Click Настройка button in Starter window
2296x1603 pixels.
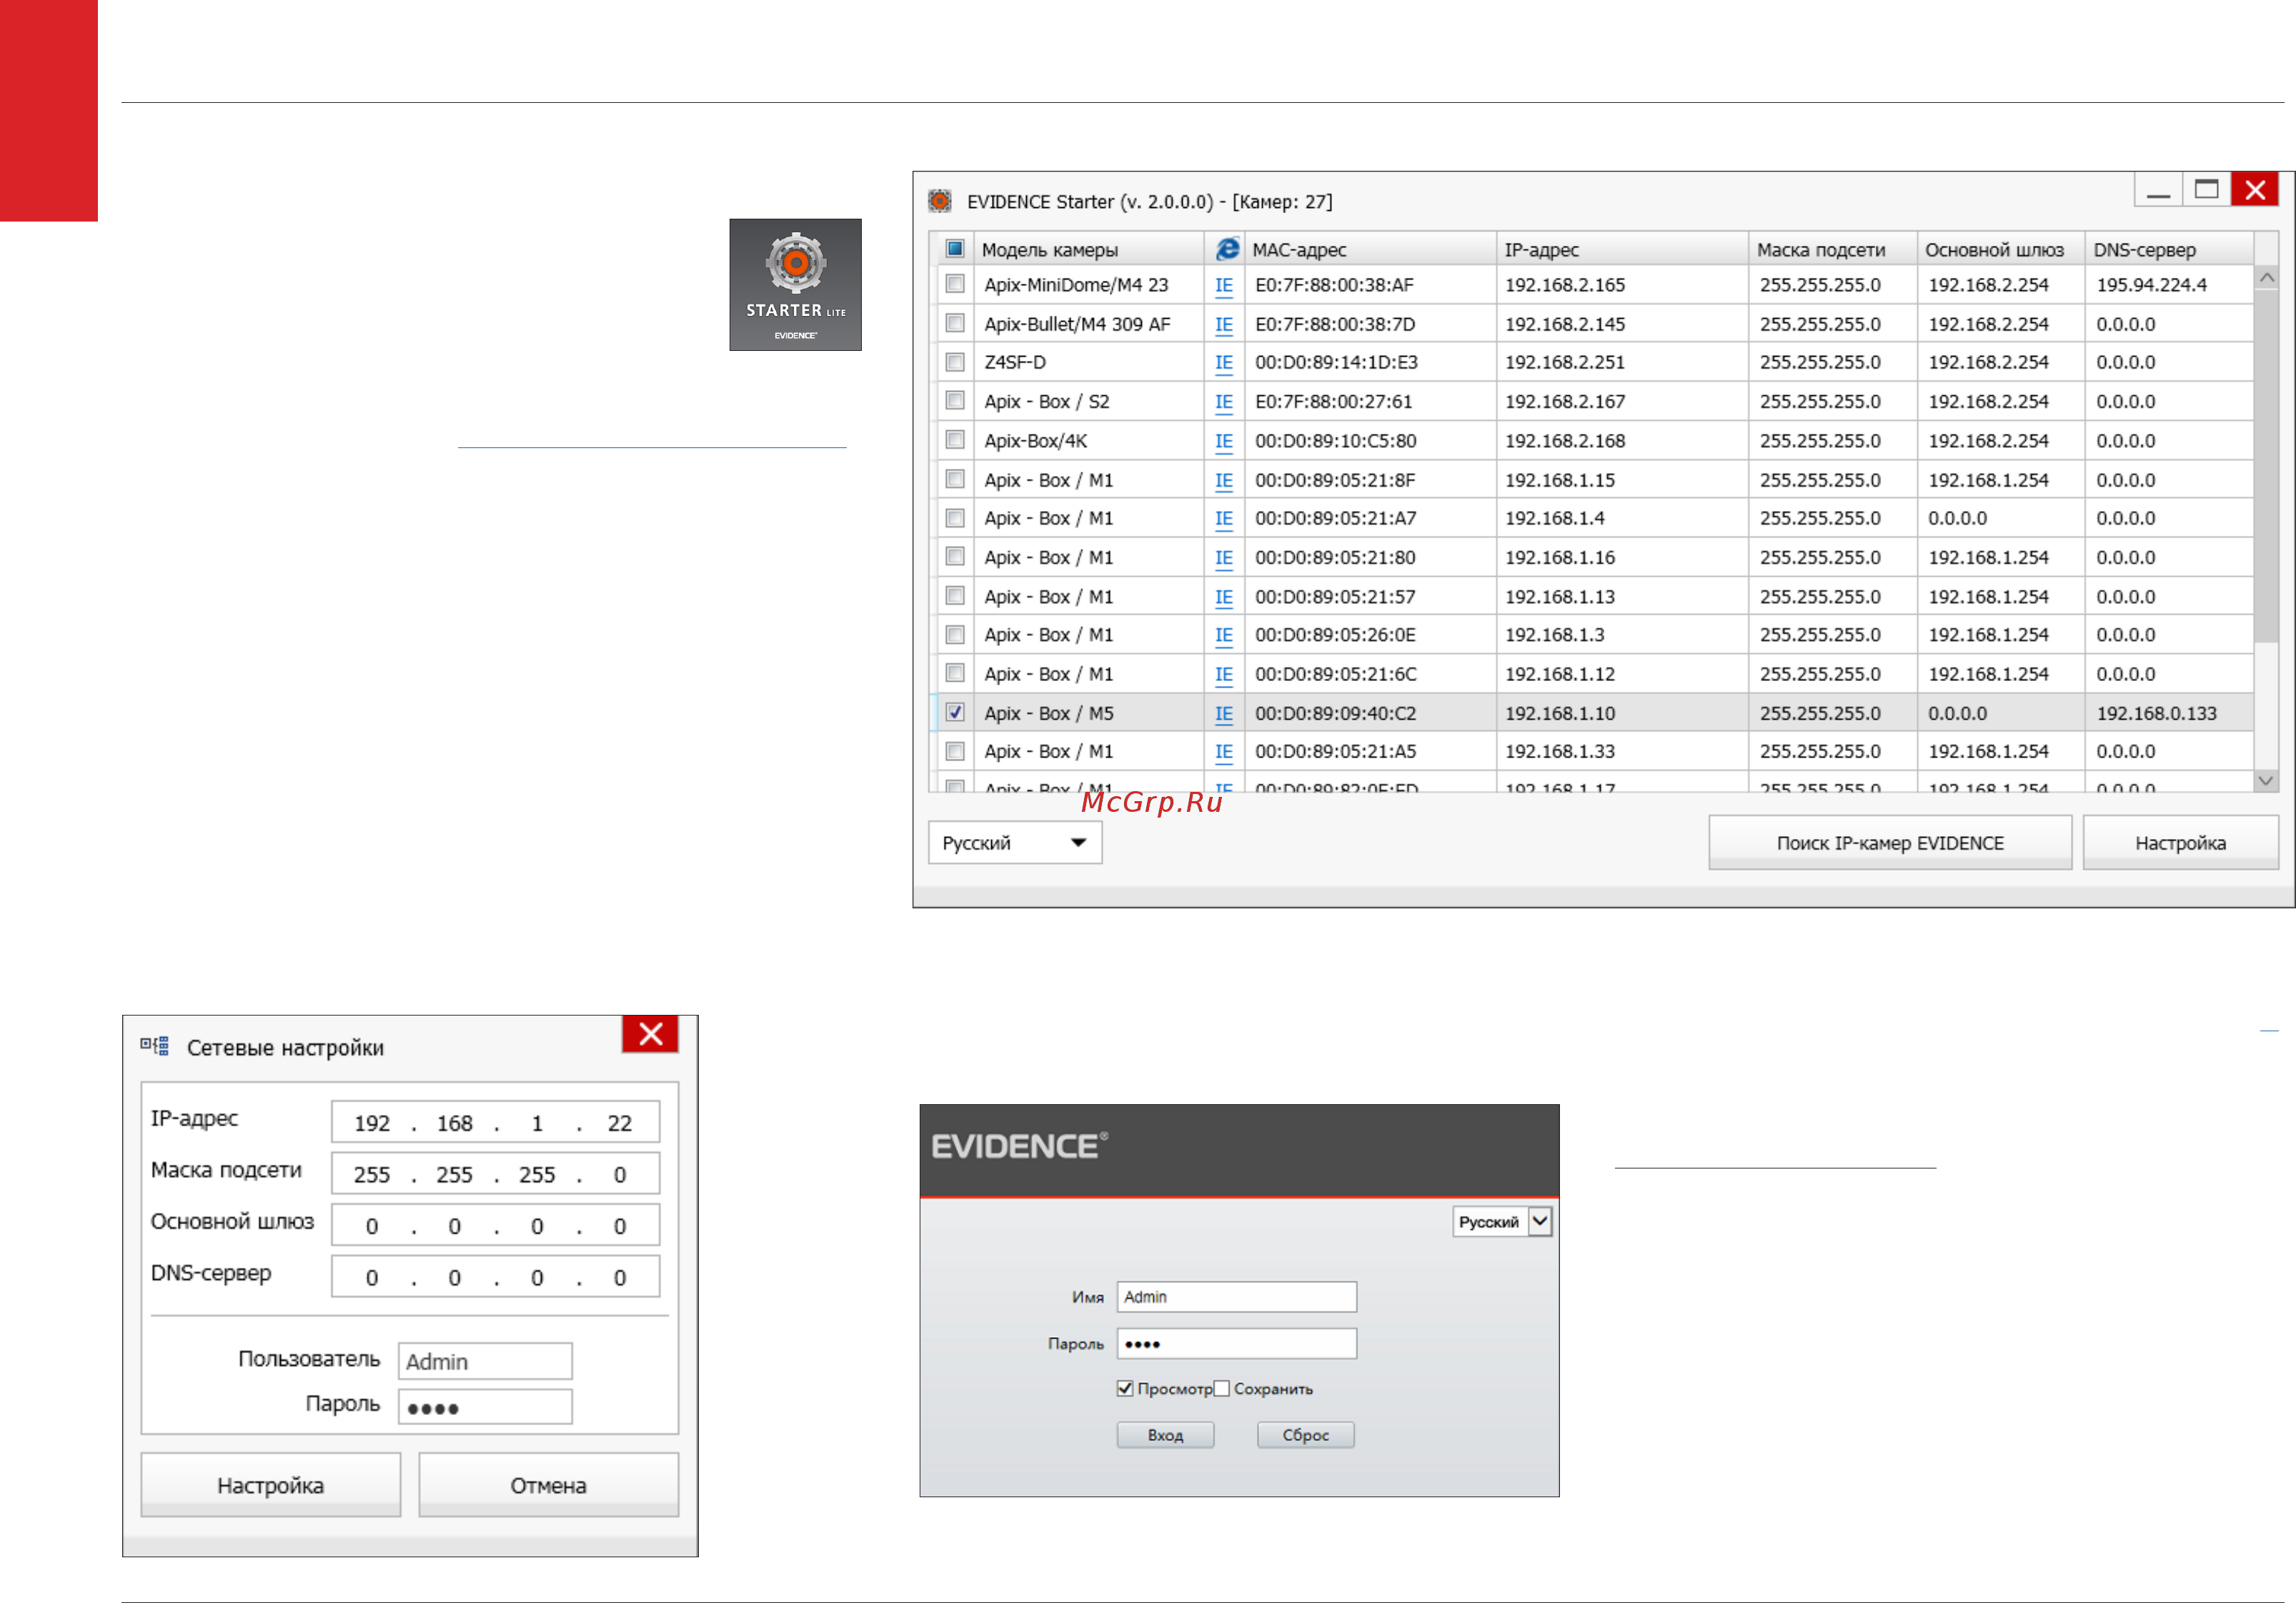click(2180, 843)
